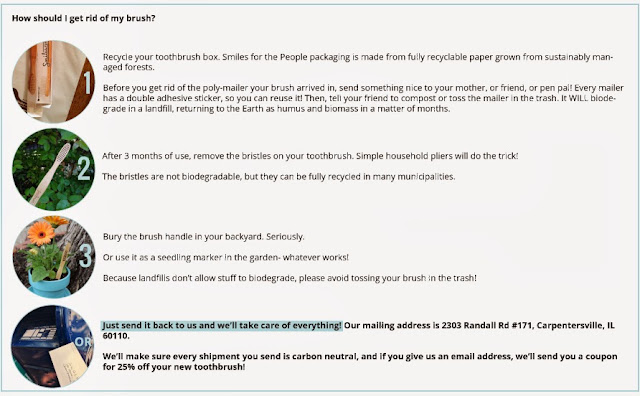Click the mailing address '2303 Randall Rd #171'
Image resolution: width=640 pixels, height=396 pixels.
coord(487,325)
